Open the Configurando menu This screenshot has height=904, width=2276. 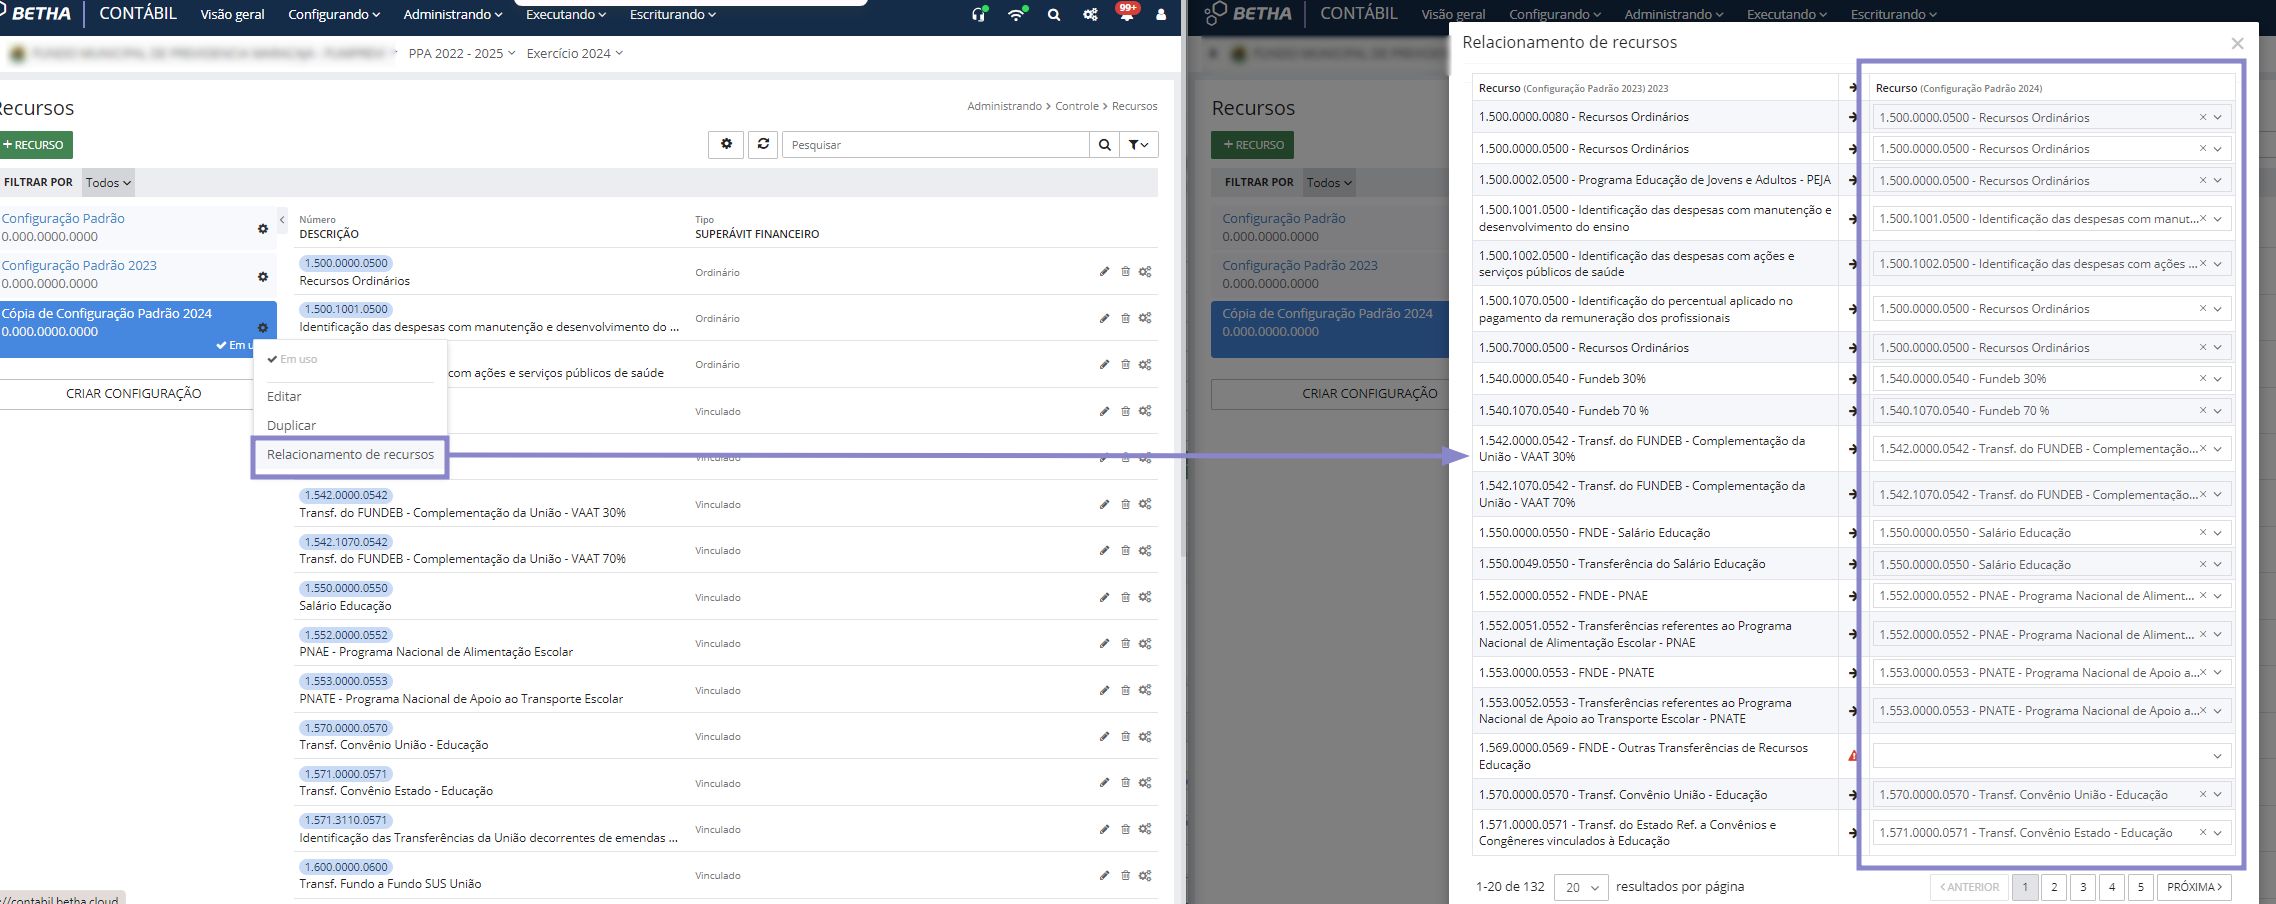pos(334,15)
